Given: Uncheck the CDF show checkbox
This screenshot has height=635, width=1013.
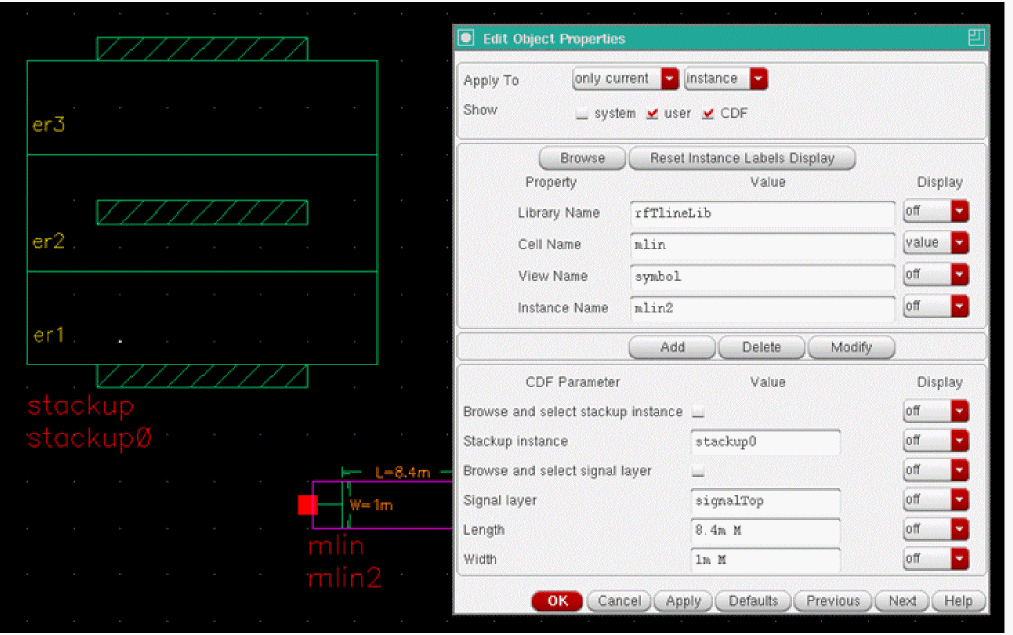Looking at the screenshot, I should [708, 114].
